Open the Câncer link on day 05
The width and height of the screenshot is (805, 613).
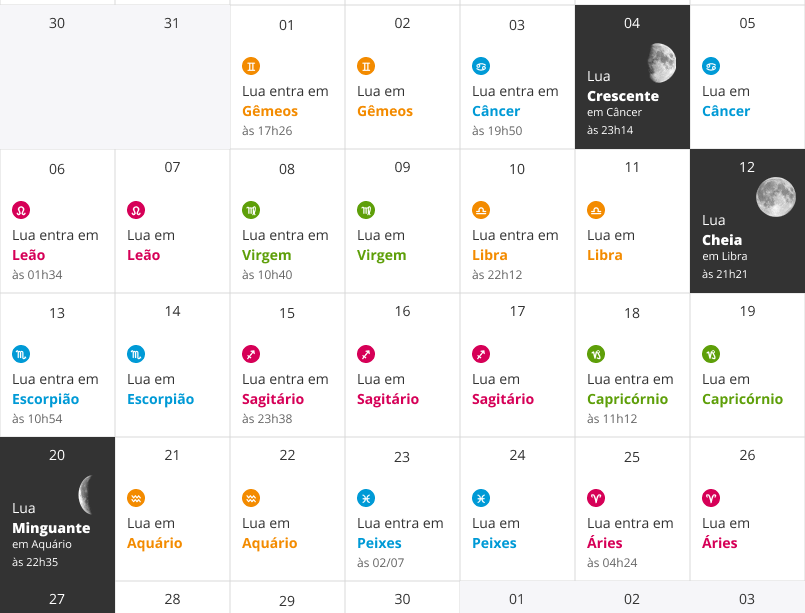[726, 111]
